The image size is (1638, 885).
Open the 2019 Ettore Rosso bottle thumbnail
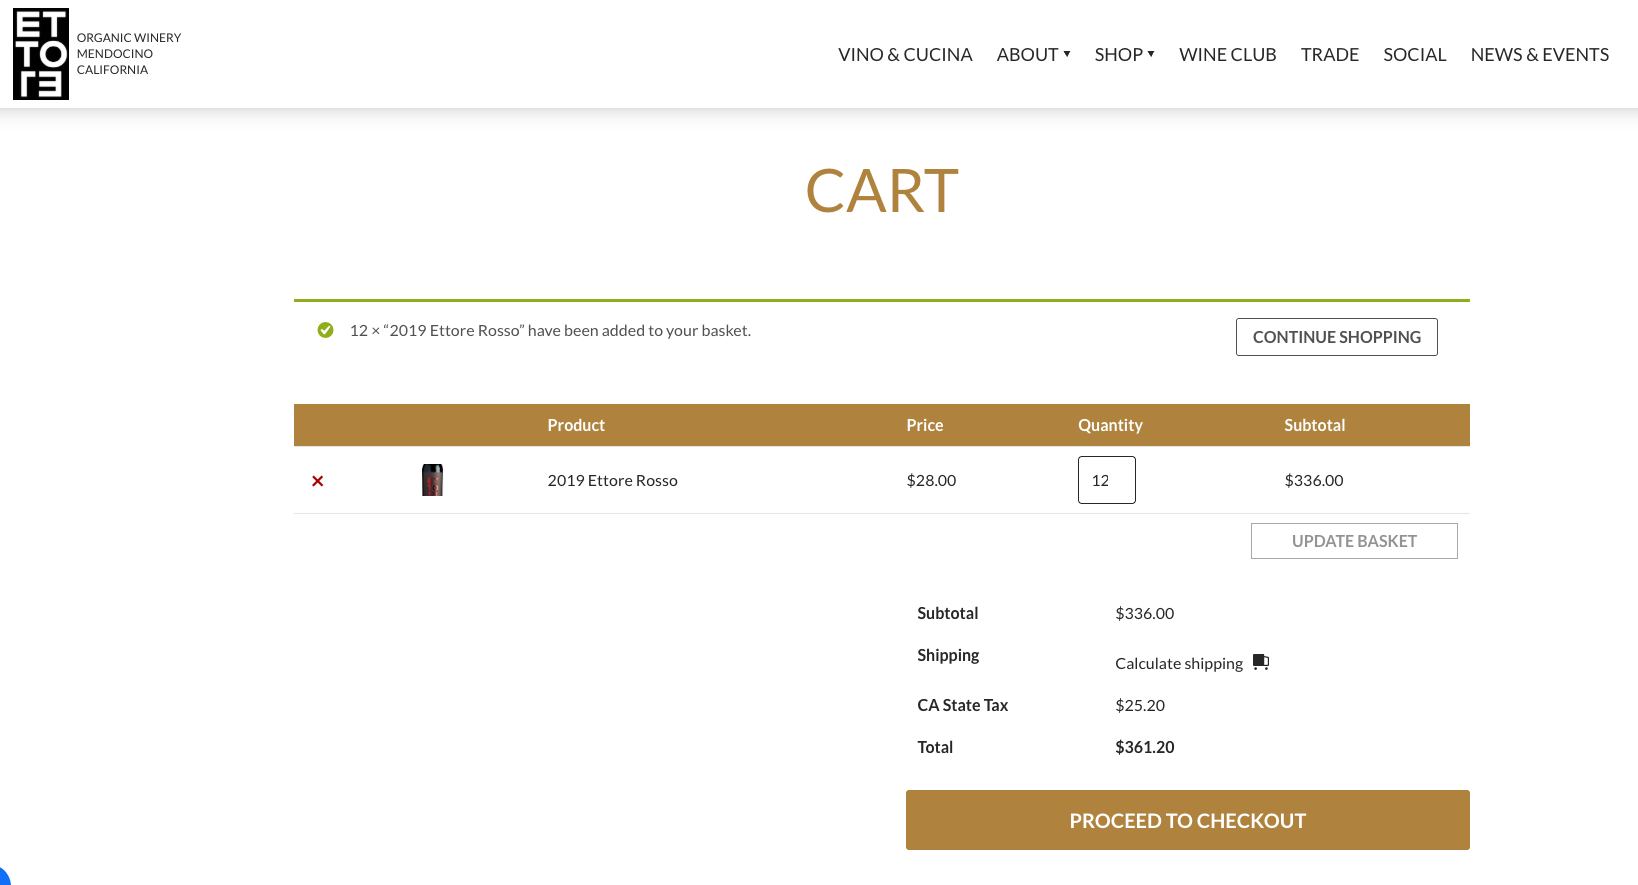(432, 480)
